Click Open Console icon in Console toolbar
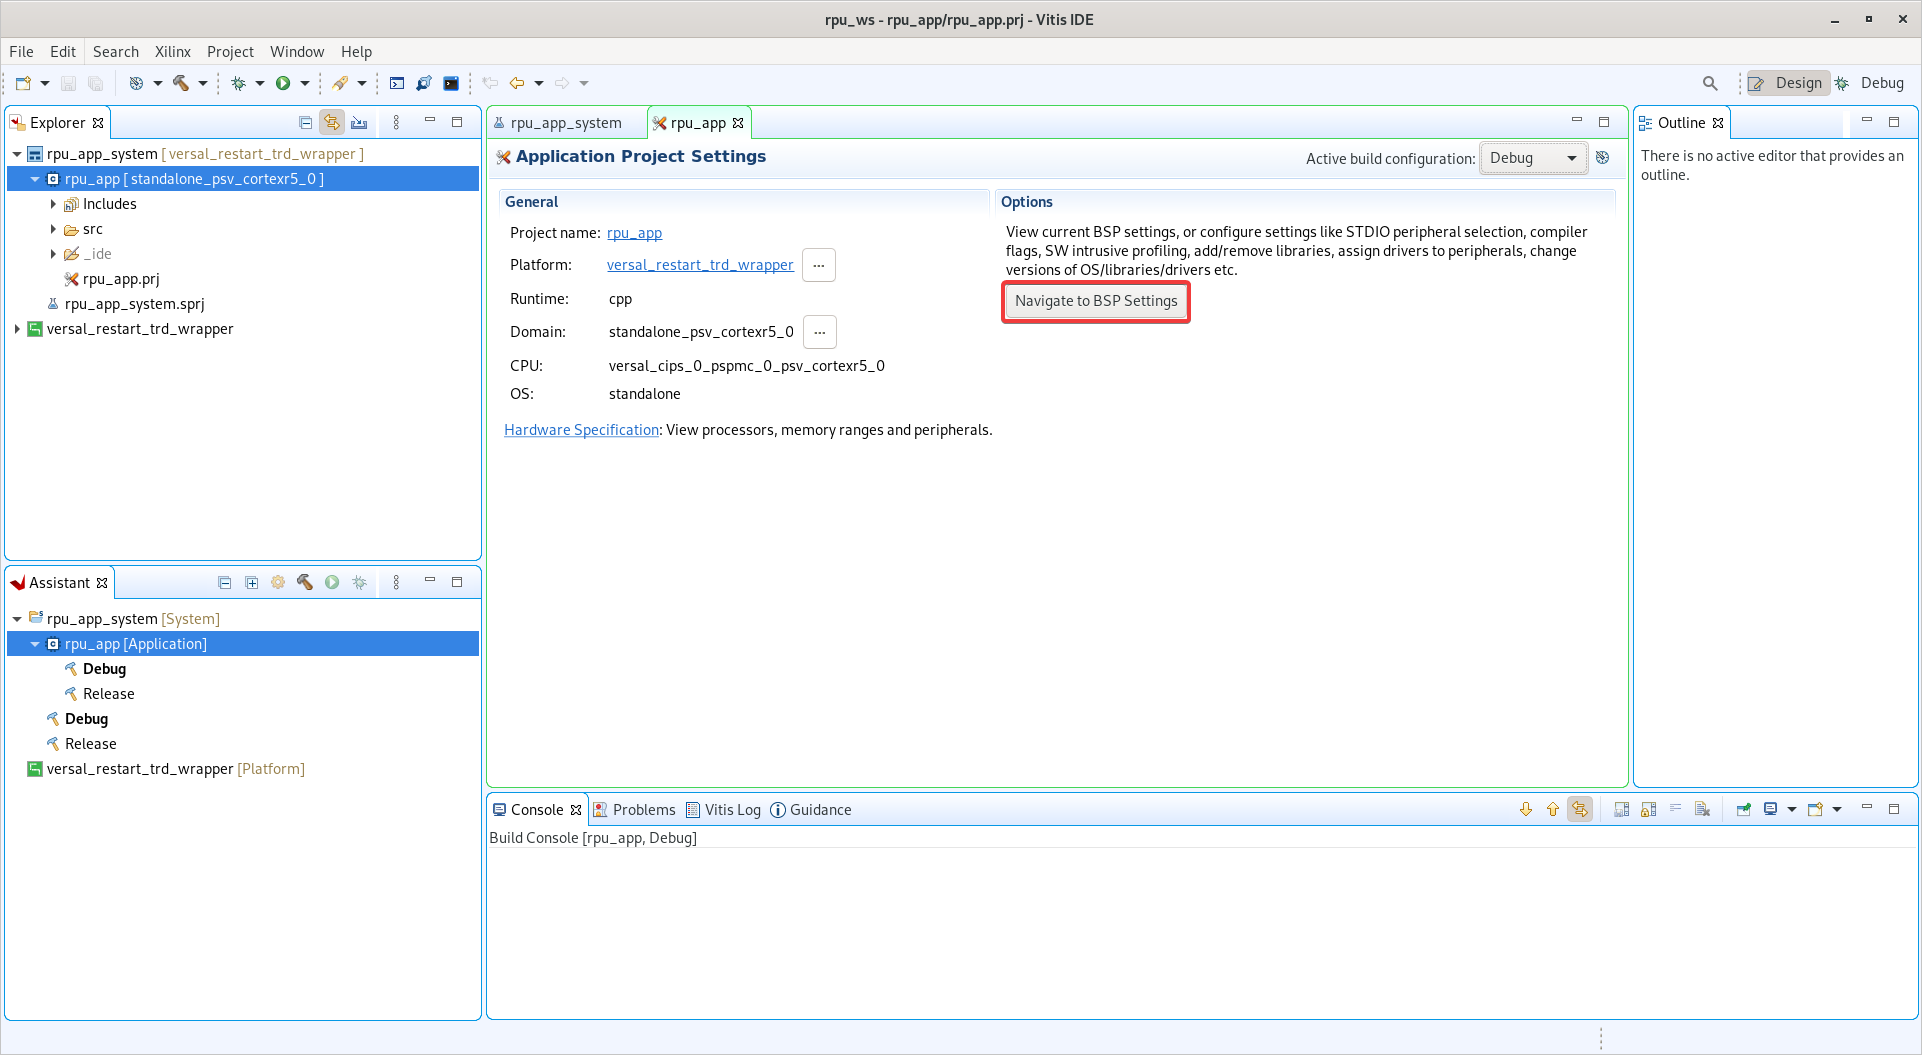This screenshot has width=1922, height=1055. 1815,809
